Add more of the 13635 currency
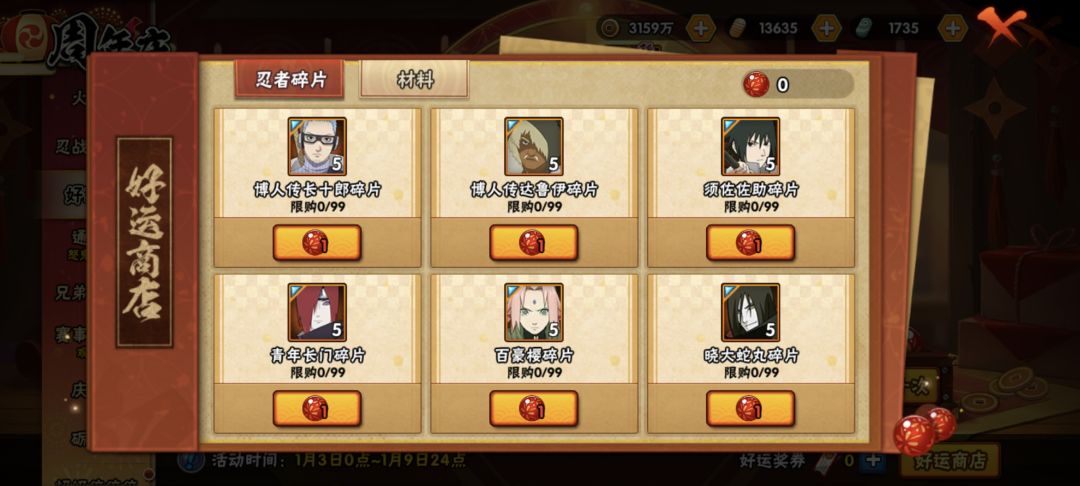Screen dimensions: 1080x486 click(x=826, y=28)
